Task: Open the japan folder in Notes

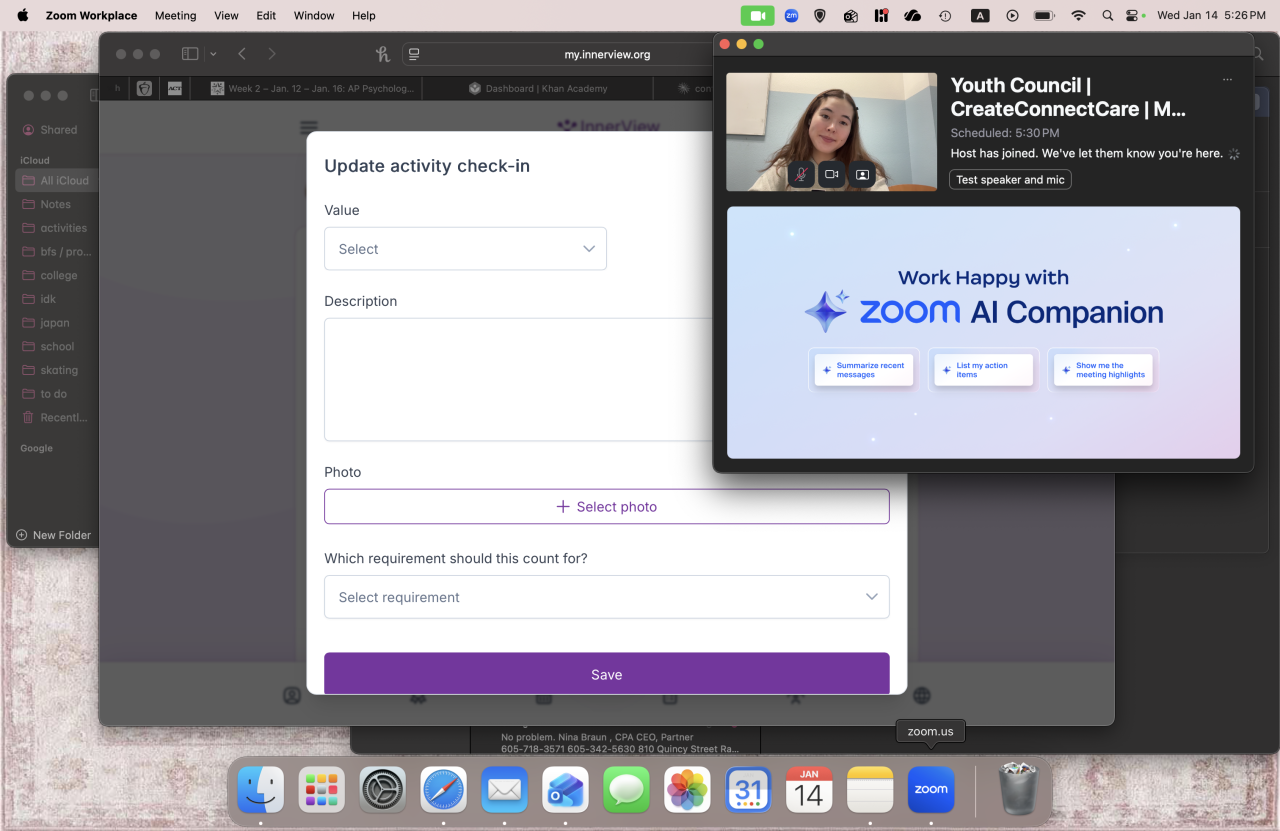Action: click(57, 323)
